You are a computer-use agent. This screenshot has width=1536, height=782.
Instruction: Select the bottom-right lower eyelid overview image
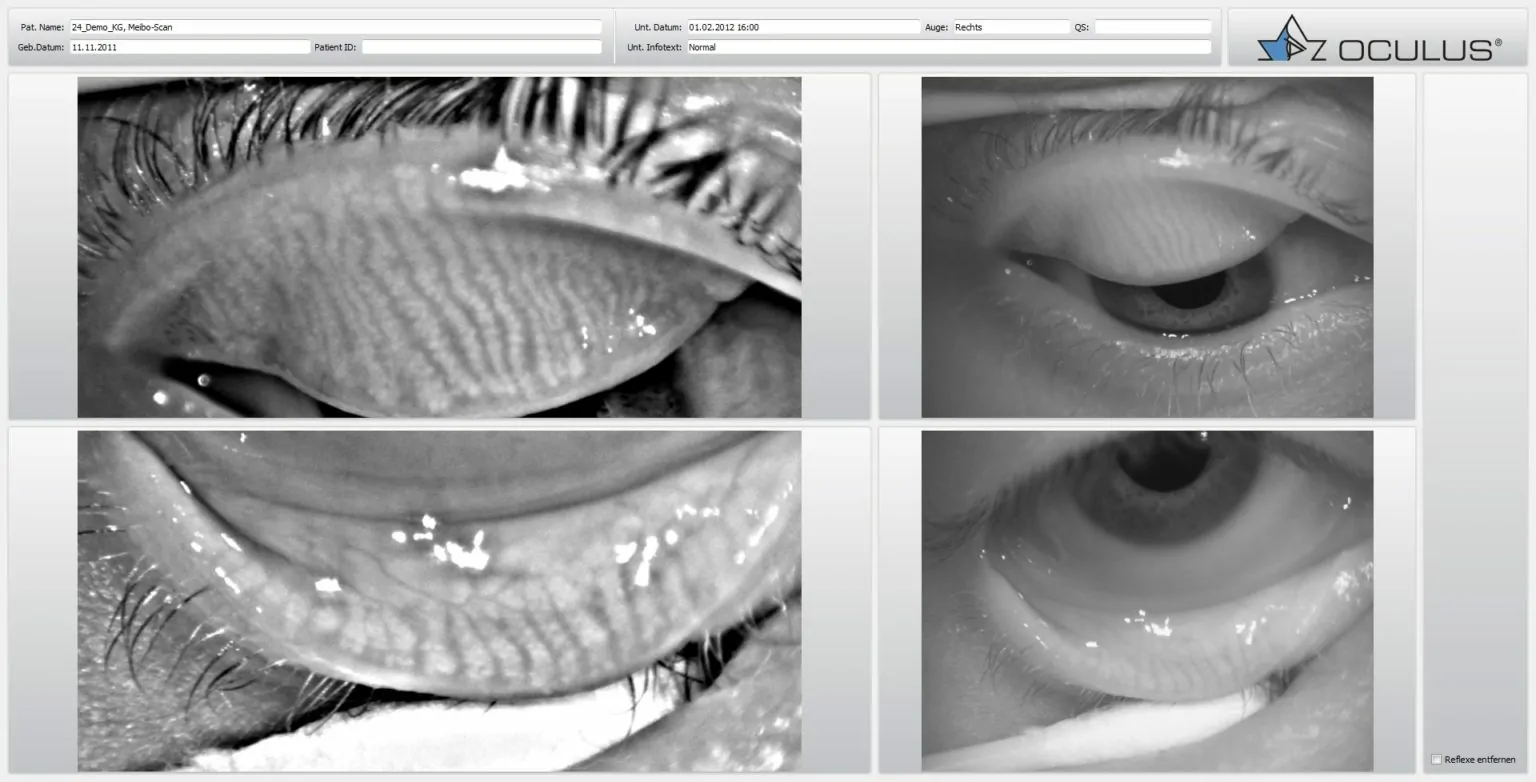click(x=1147, y=601)
